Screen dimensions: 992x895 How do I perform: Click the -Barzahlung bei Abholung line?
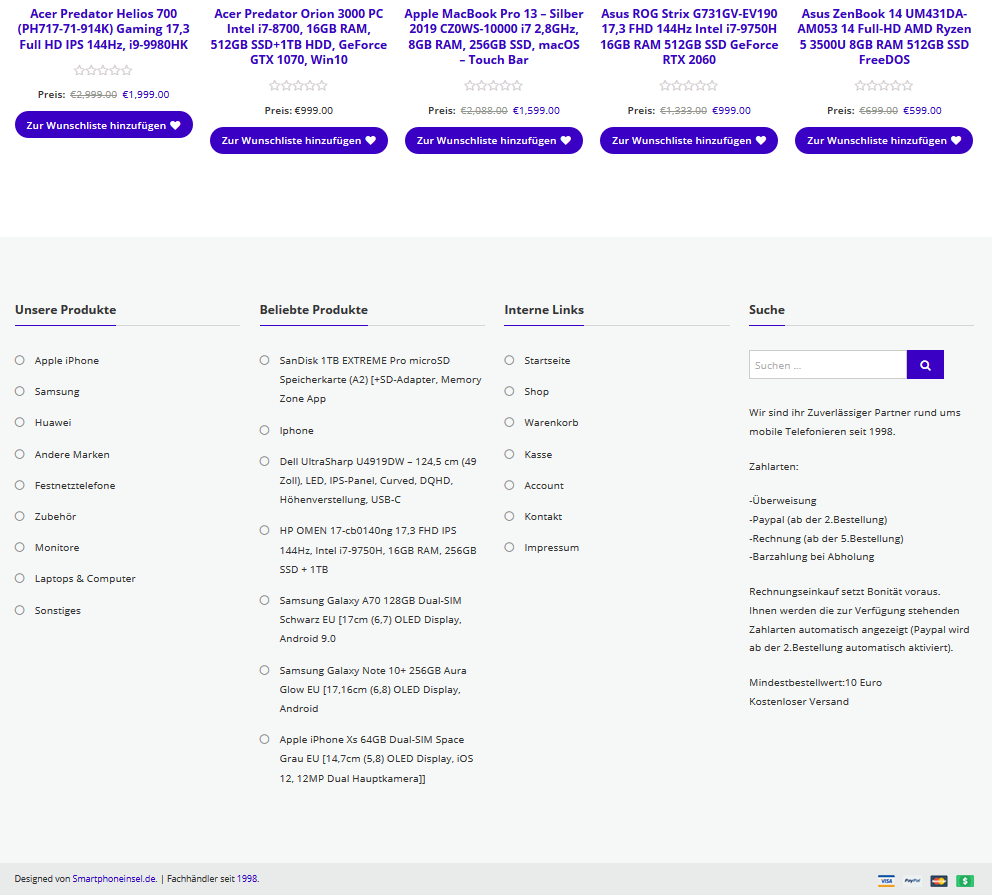click(x=812, y=557)
